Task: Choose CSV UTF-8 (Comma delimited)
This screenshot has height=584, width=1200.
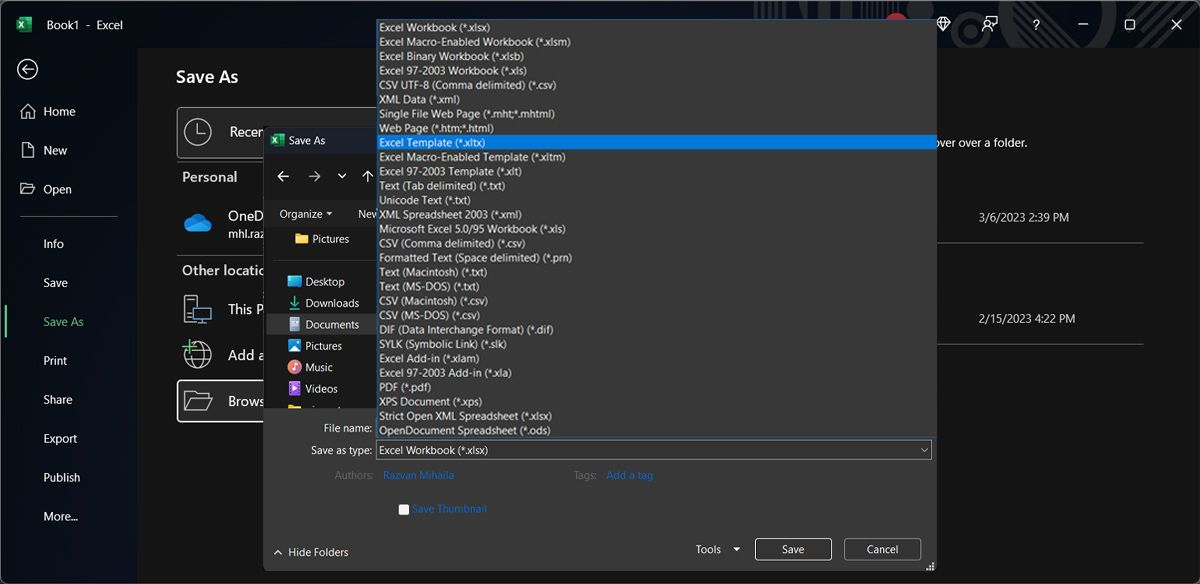Action: tap(655, 85)
